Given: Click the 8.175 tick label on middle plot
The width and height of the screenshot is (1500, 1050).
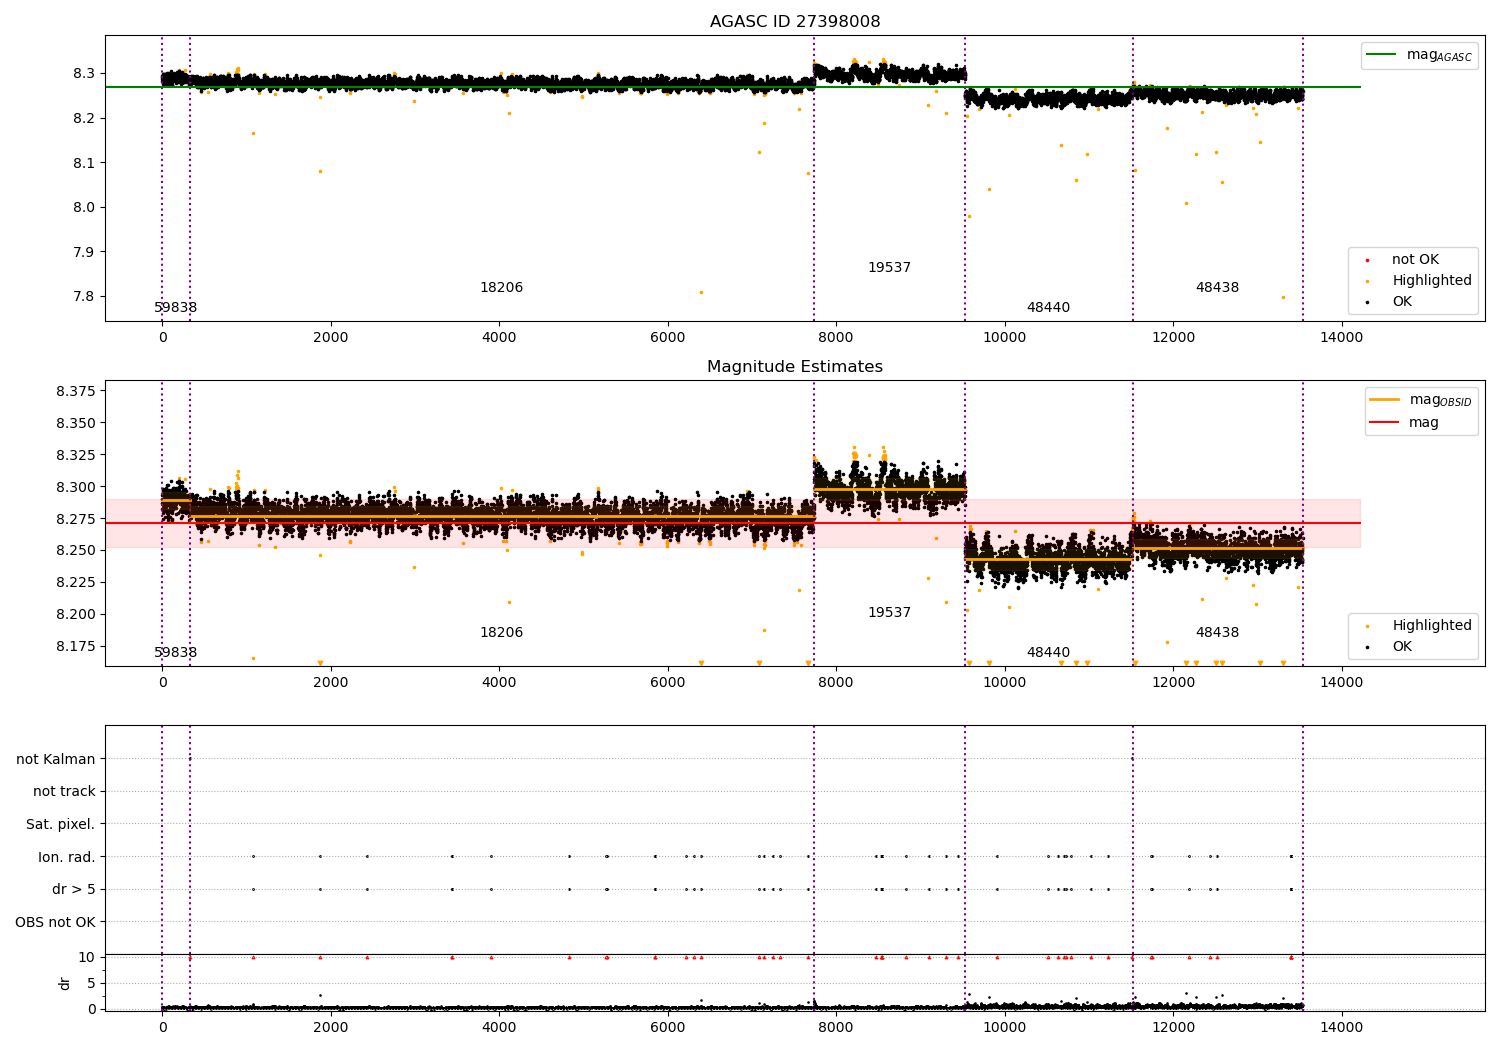Looking at the screenshot, I should tap(76, 647).
